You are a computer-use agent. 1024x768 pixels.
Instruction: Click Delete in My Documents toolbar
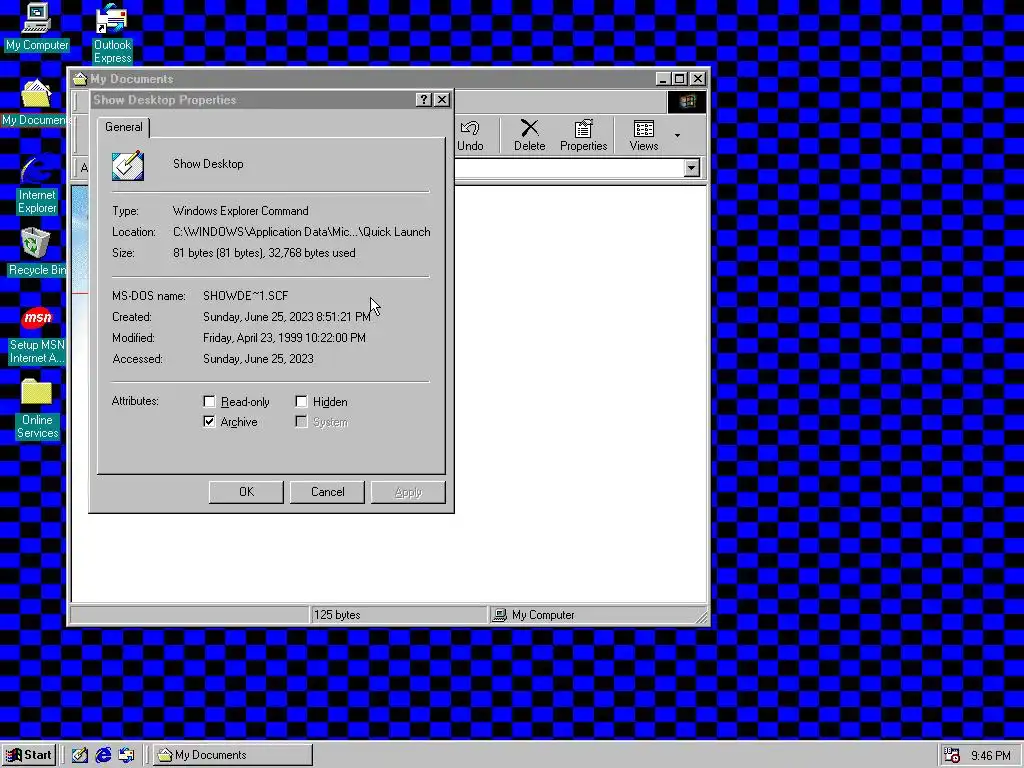click(x=529, y=136)
